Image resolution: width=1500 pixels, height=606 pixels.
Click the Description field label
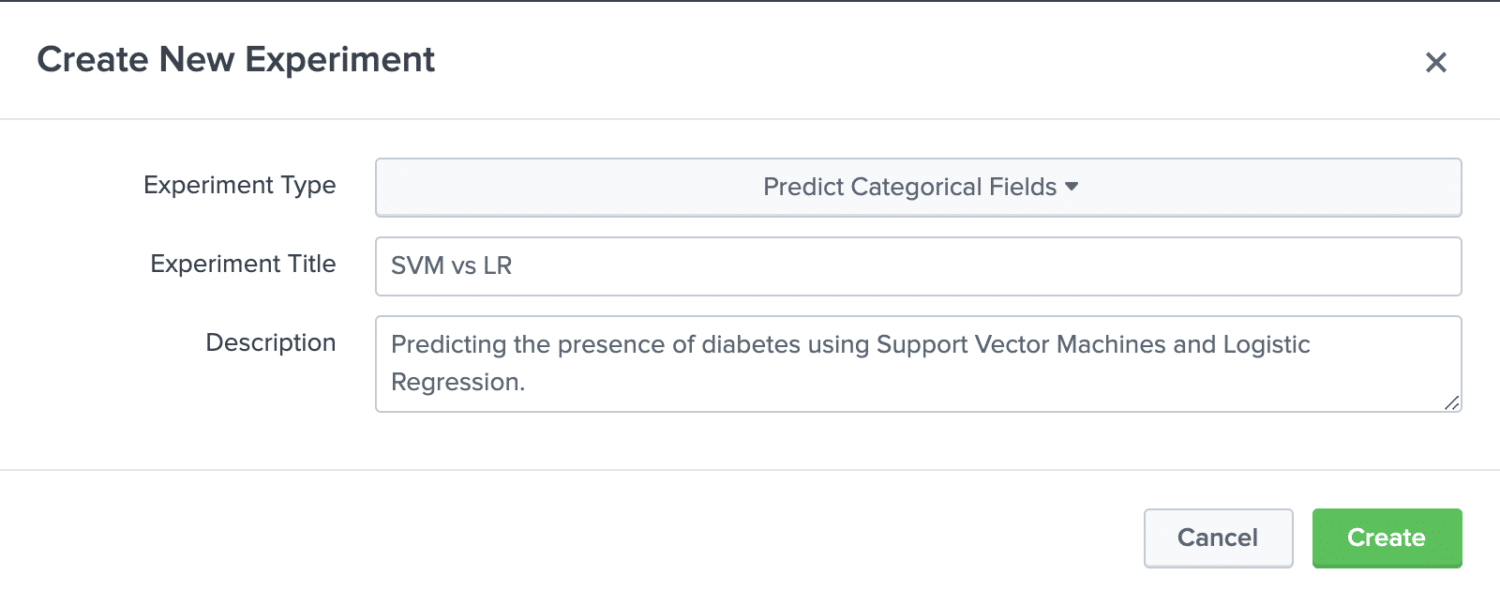coord(270,342)
